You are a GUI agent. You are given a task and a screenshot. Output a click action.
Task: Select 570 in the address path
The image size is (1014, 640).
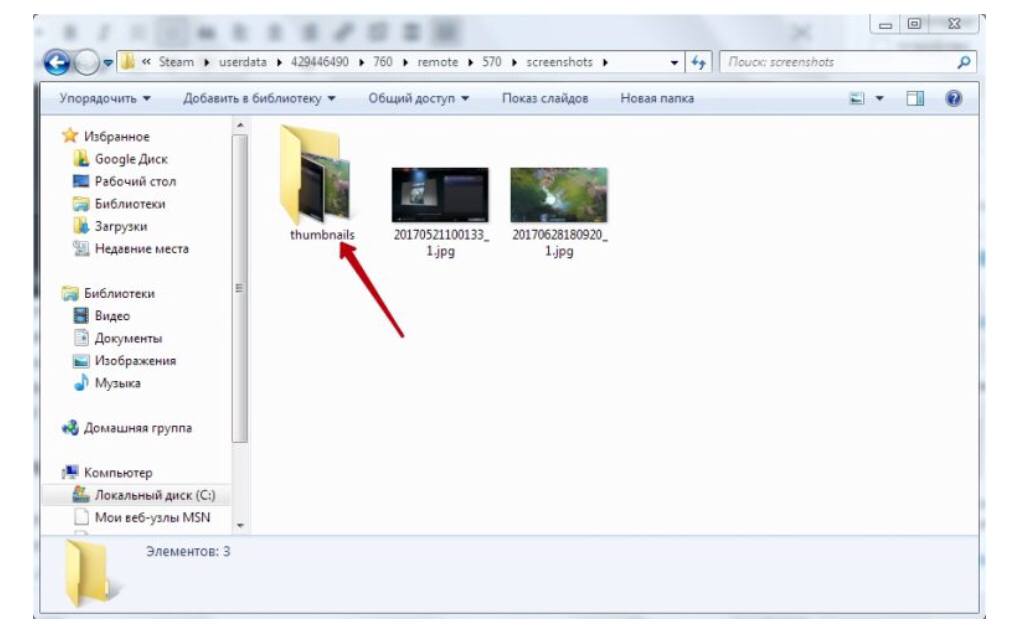tap(491, 62)
